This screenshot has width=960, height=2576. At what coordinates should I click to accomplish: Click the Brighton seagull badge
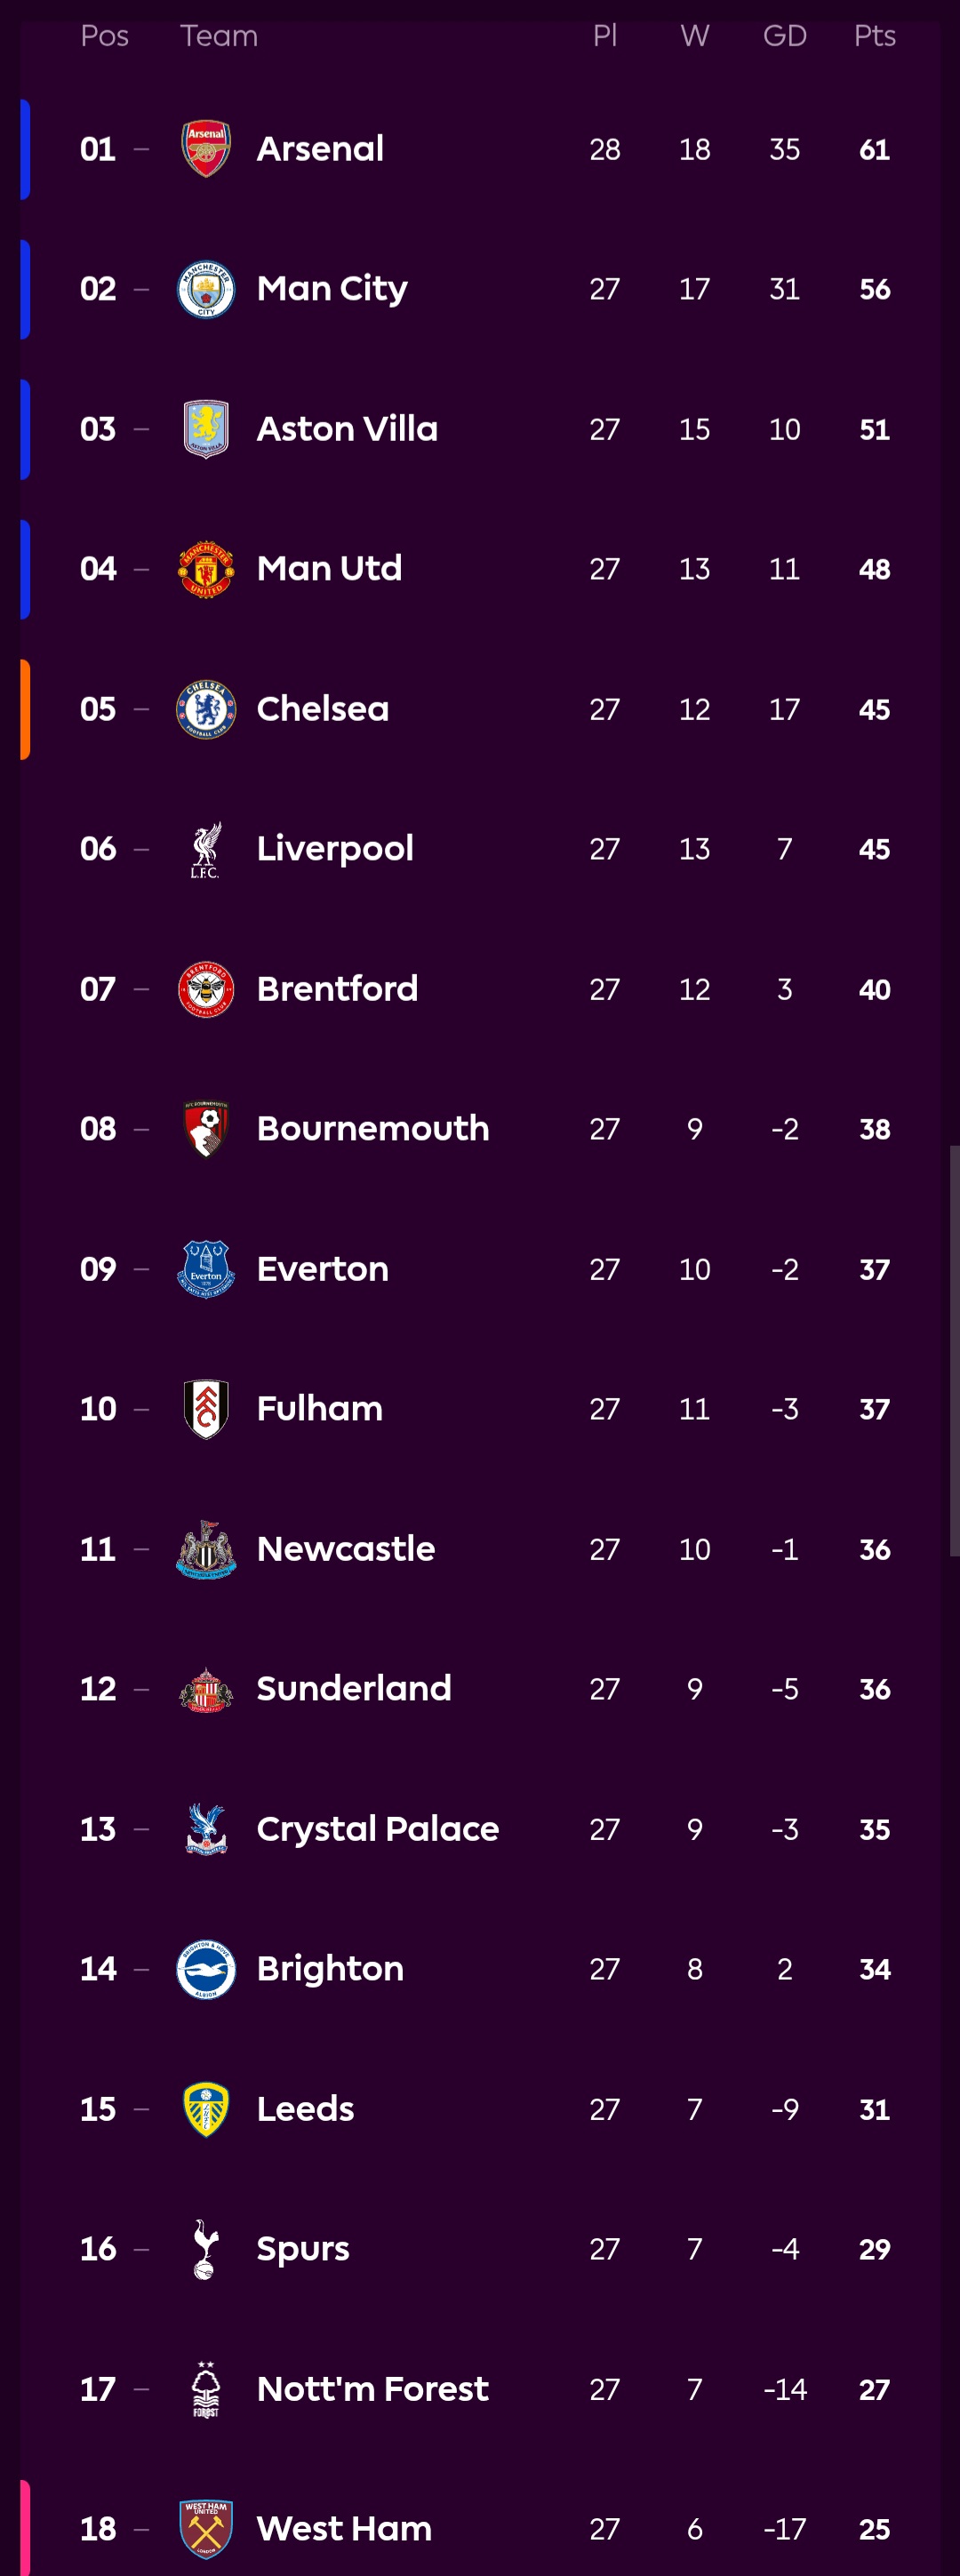click(x=206, y=1969)
